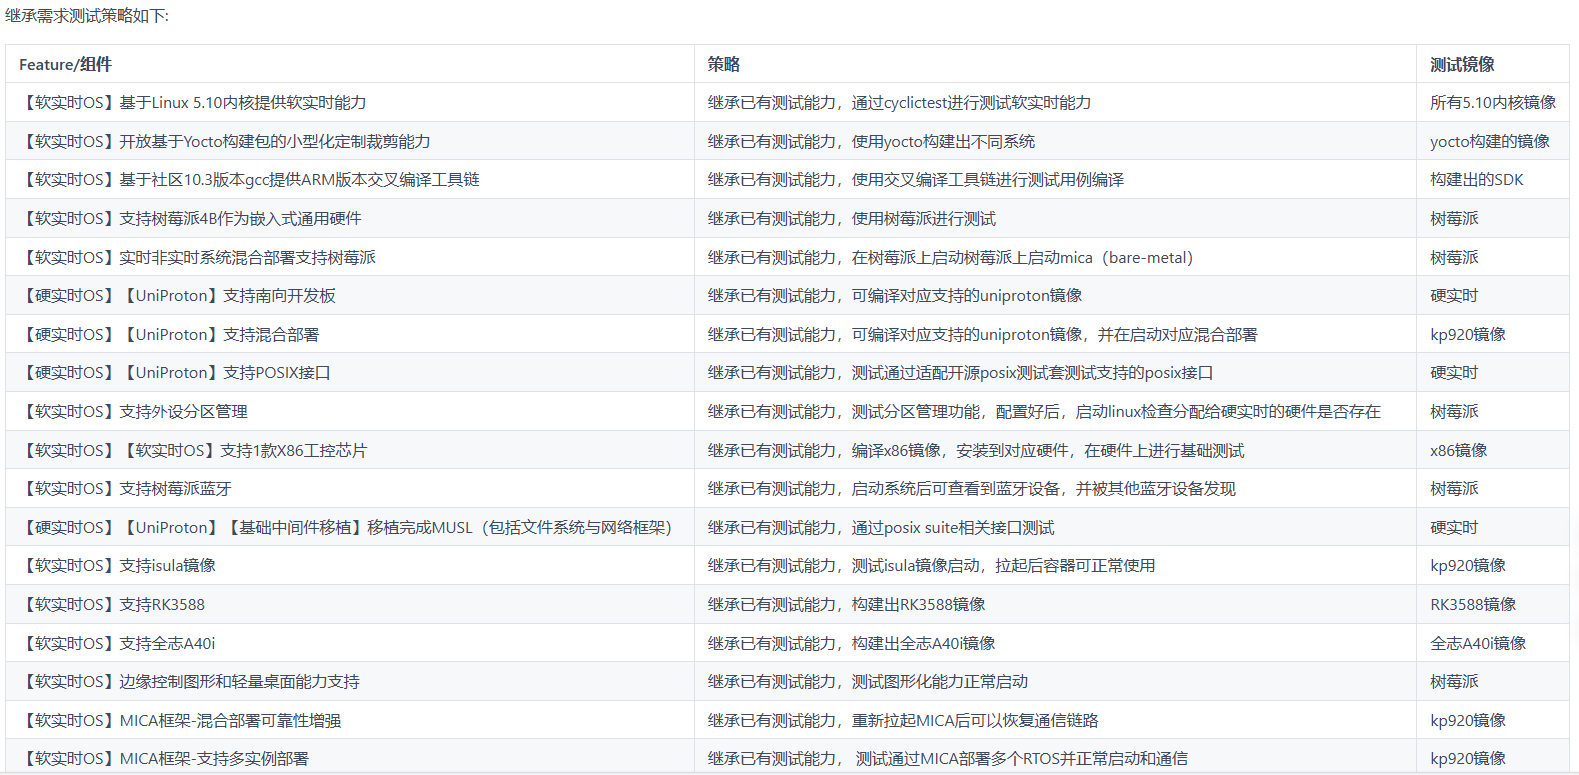Image resolution: width=1579 pixels, height=775 pixels.
Task: Click the cyclictest strategy cell
Action: click(x=898, y=103)
